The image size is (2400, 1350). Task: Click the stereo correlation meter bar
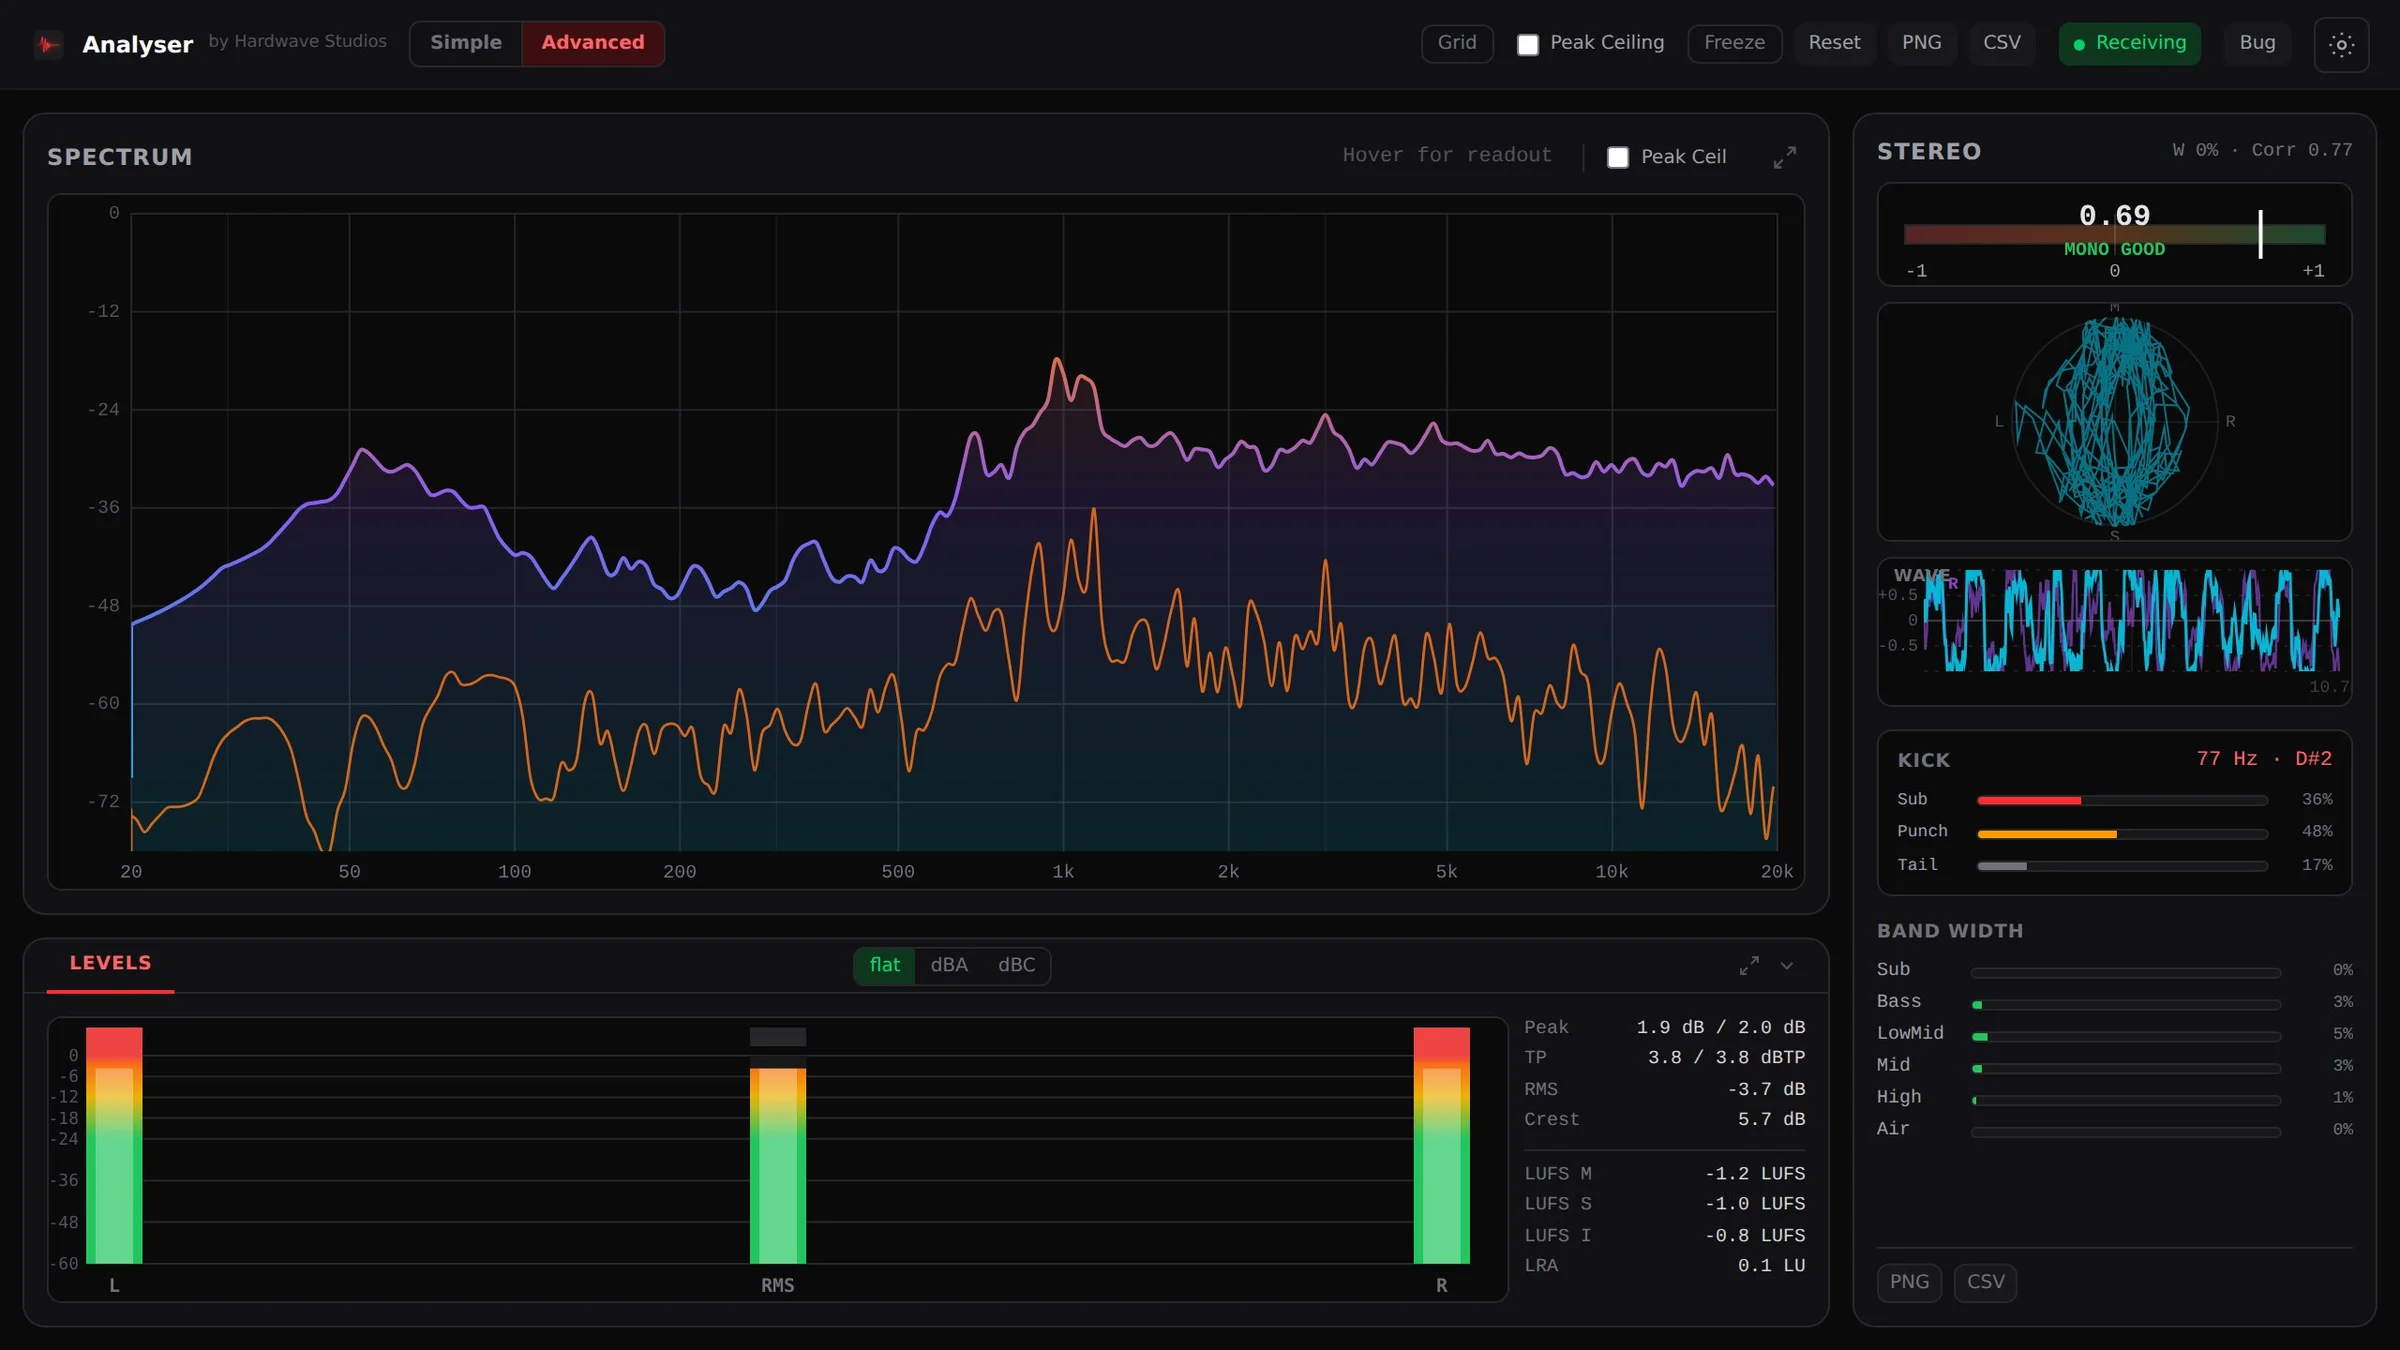click(2114, 235)
